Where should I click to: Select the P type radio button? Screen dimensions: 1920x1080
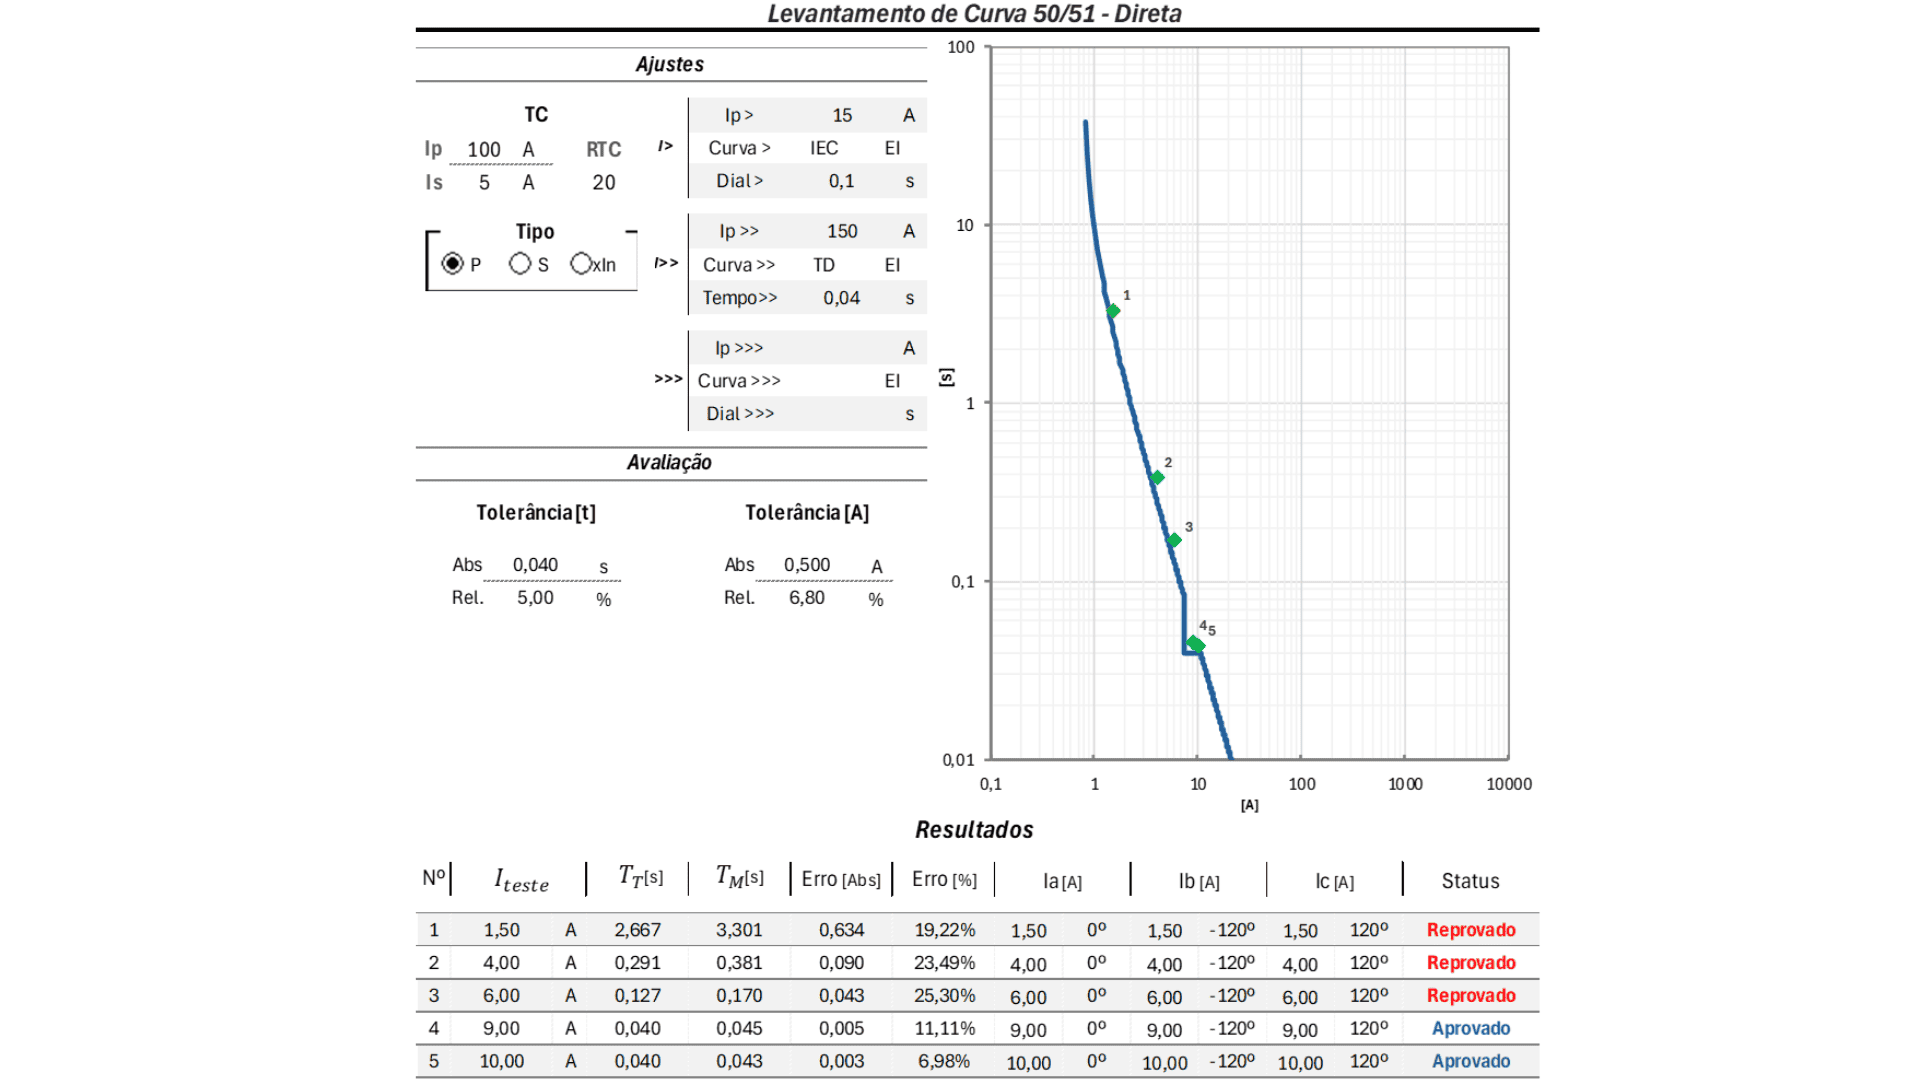[x=452, y=263]
